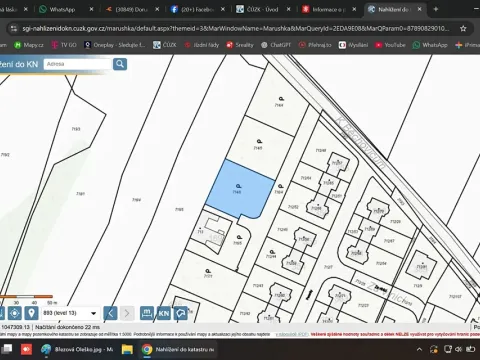The height and width of the screenshot is (360, 480).
Task: Open the TV GO bookmark
Action: [x=64, y=45]
